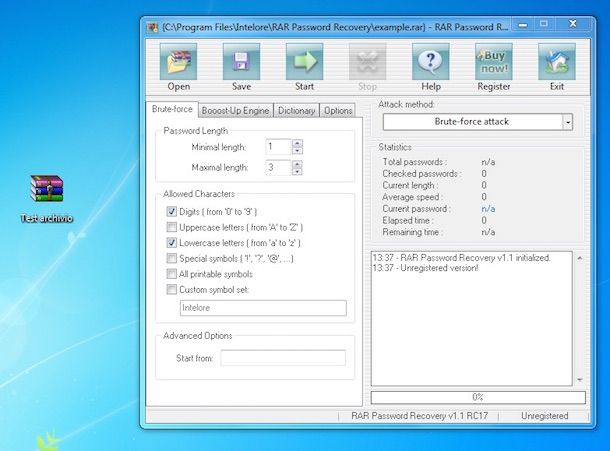Image resolution: width=610 pixels, height=451 pixels.
Task: Enable Custom symbol set checkbox
Action: (171, 289)
